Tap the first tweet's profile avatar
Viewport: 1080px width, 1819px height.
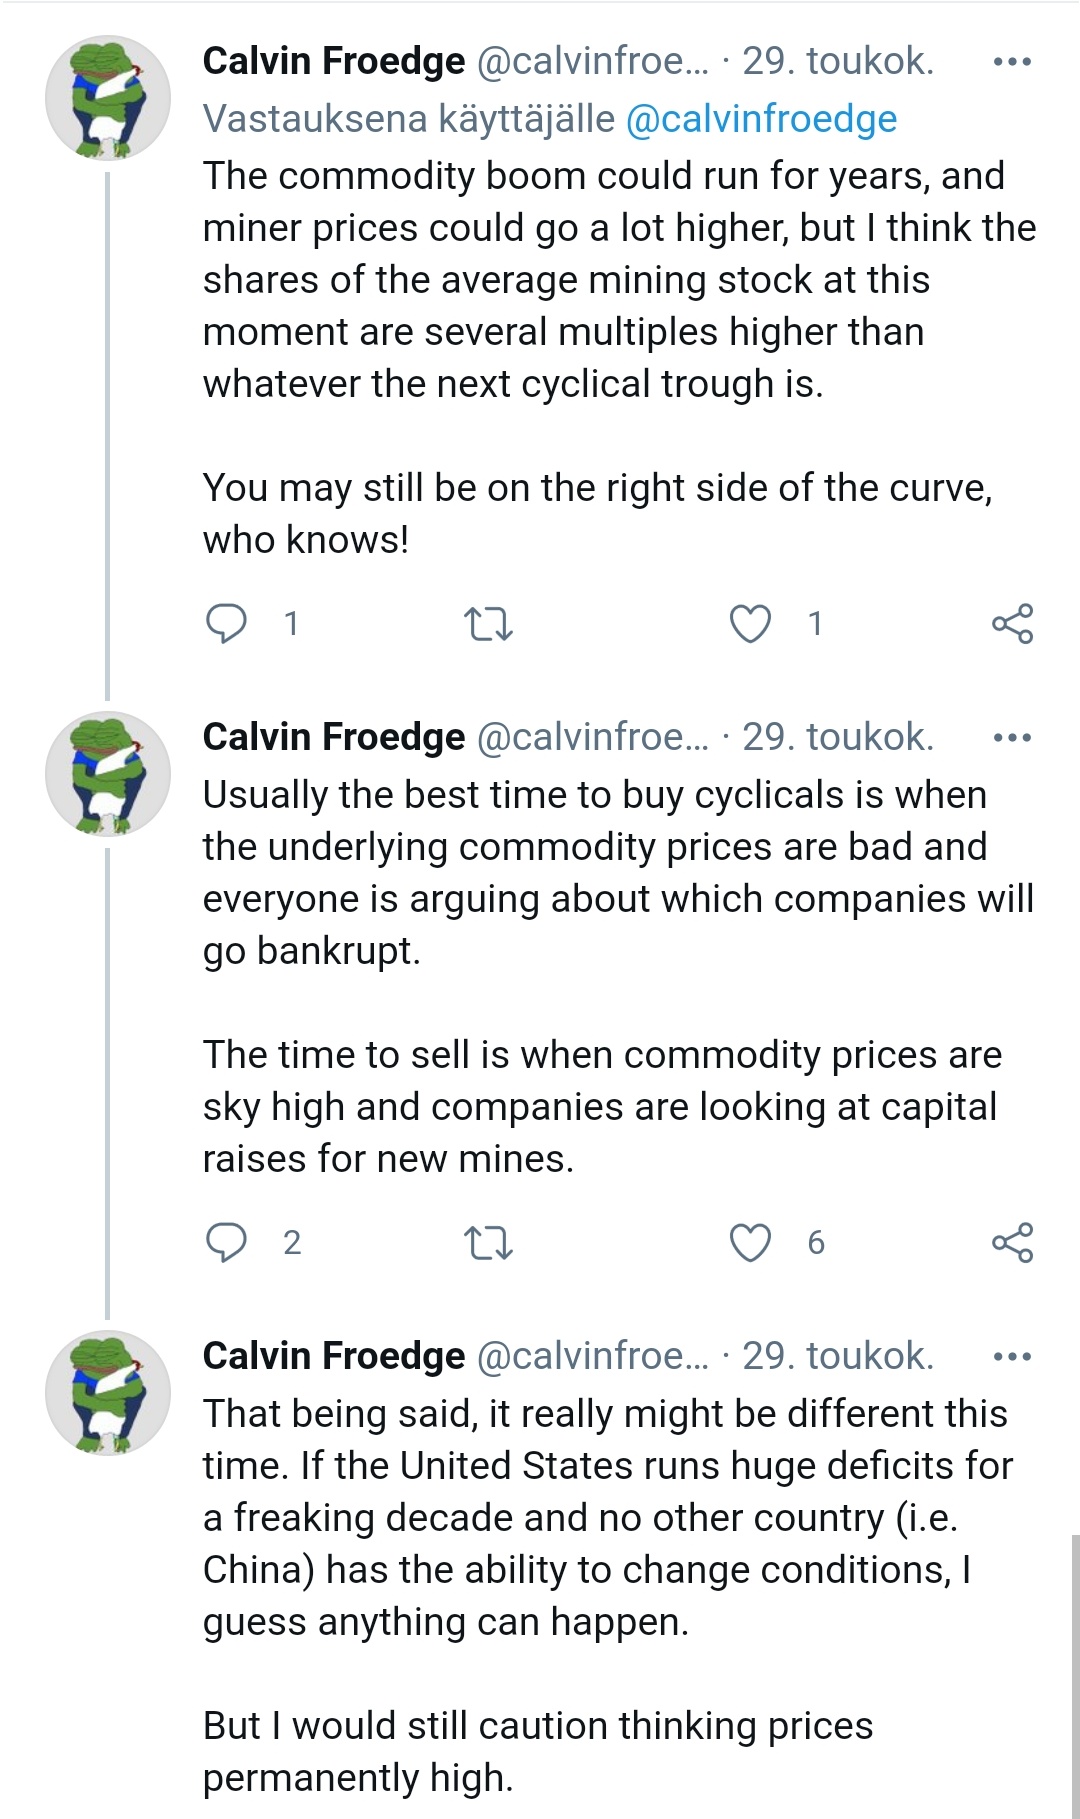pyautogui.click(x=108, y=98)
